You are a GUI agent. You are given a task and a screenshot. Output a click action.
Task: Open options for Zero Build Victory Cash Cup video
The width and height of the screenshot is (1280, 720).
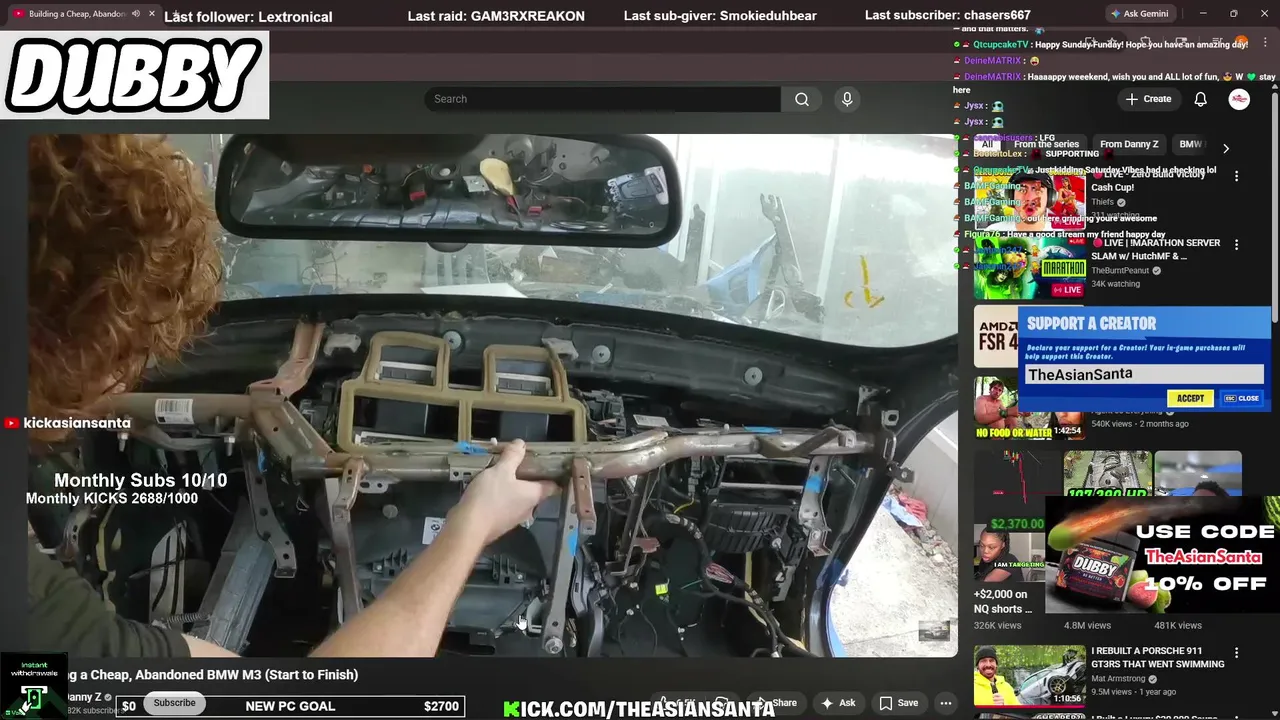tap(1237, 176)
